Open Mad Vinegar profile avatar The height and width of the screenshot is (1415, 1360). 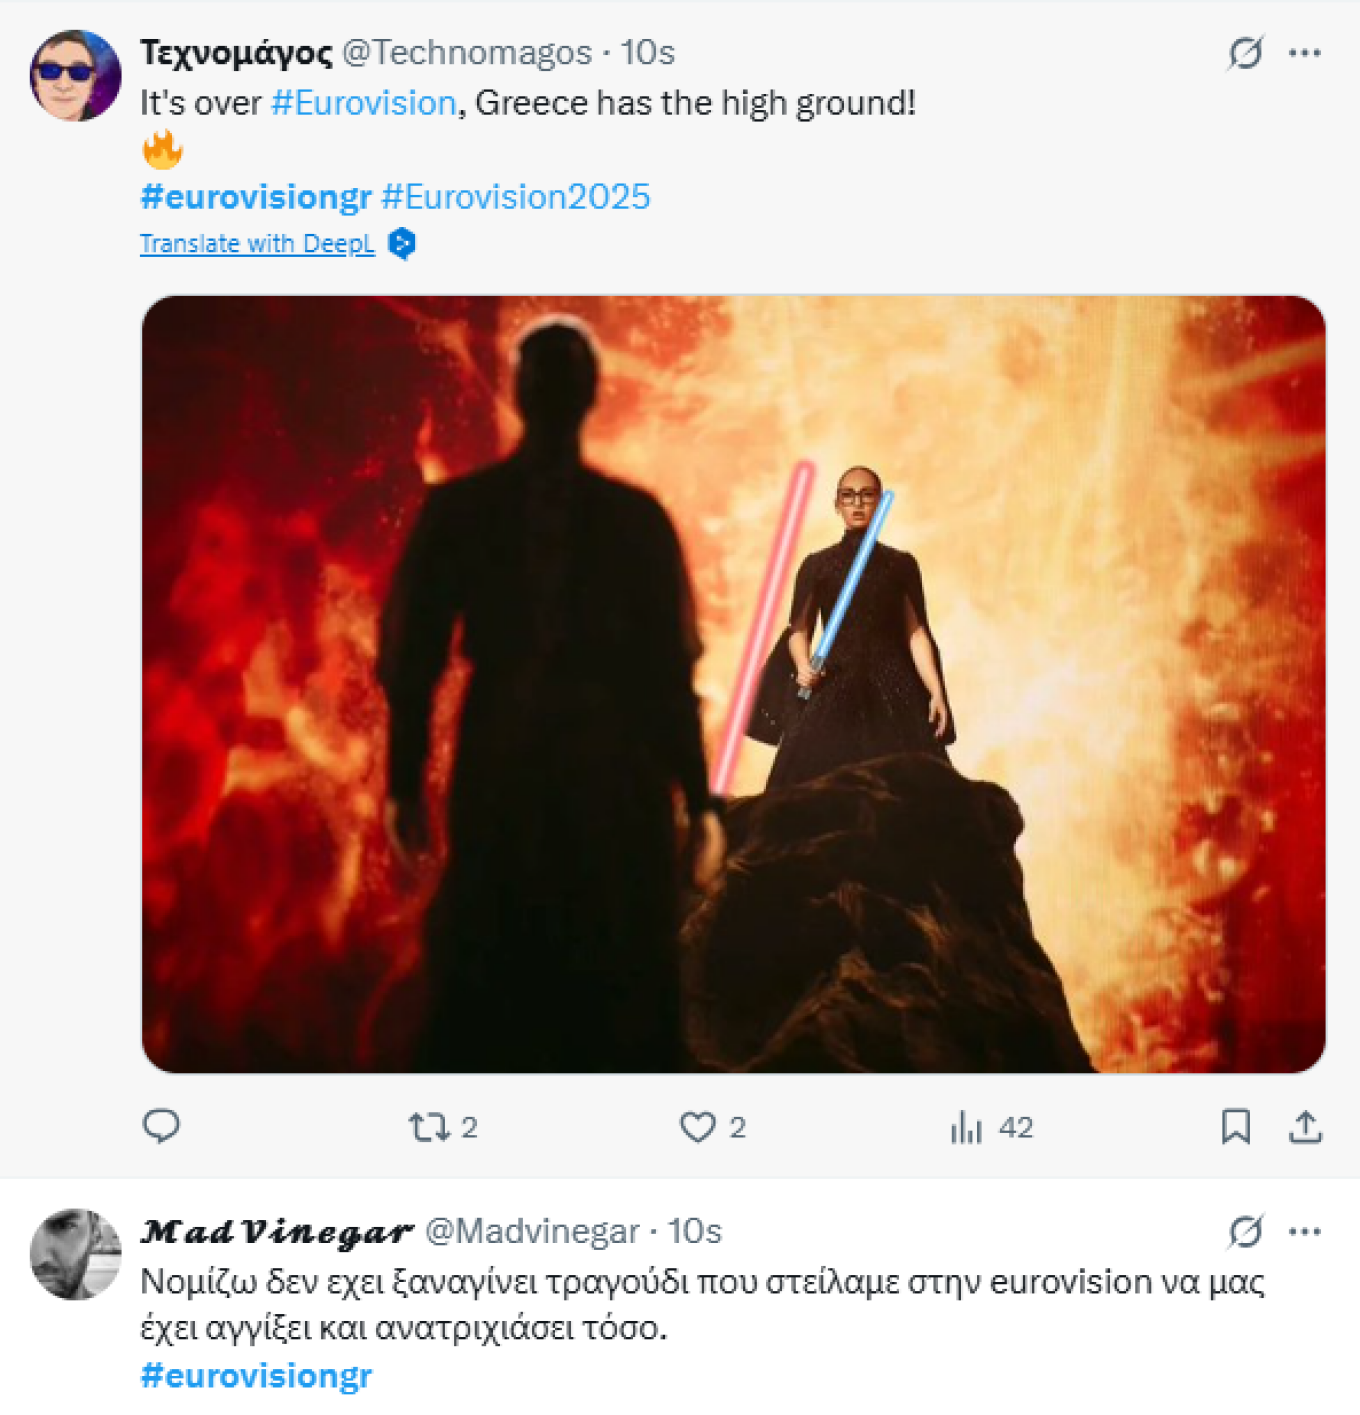click(75, 1255)
